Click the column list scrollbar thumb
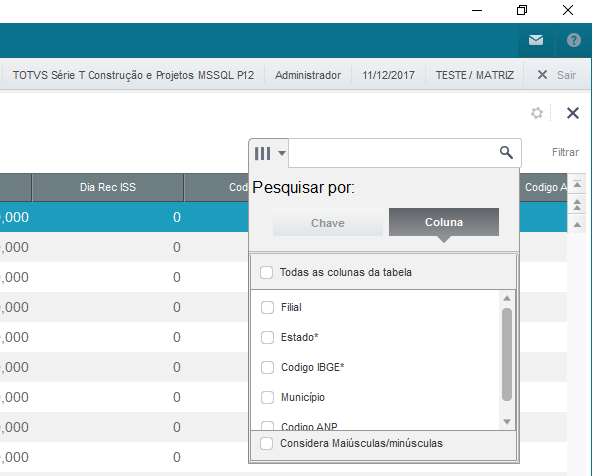Viewport: 592px width, 476px height. [x=507, y=354]
